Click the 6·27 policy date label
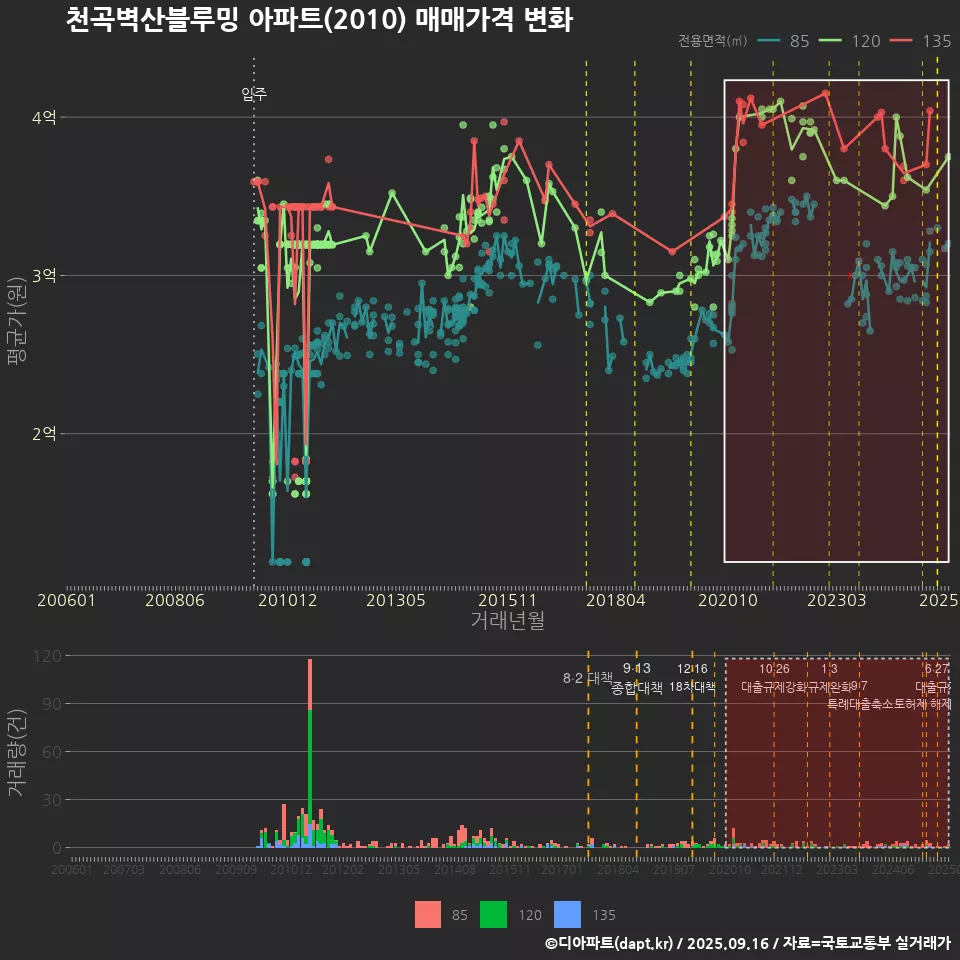 tap(937, 669)
